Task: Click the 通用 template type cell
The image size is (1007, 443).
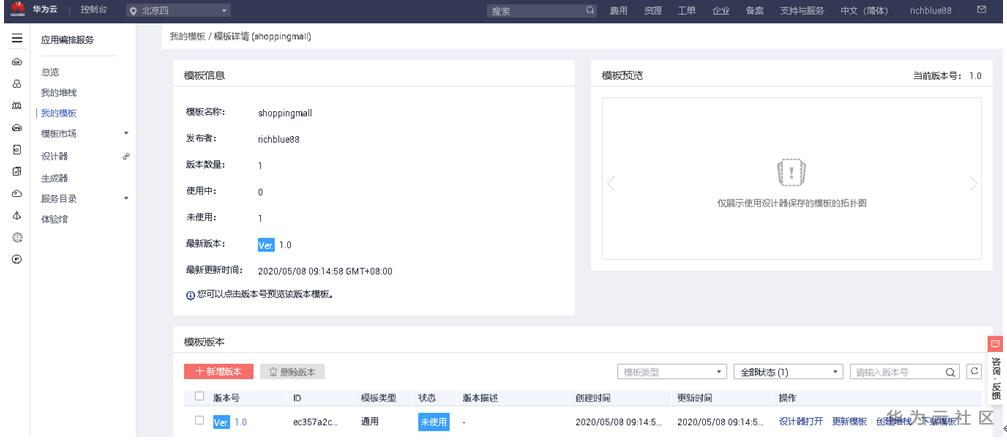Action: 370,422
